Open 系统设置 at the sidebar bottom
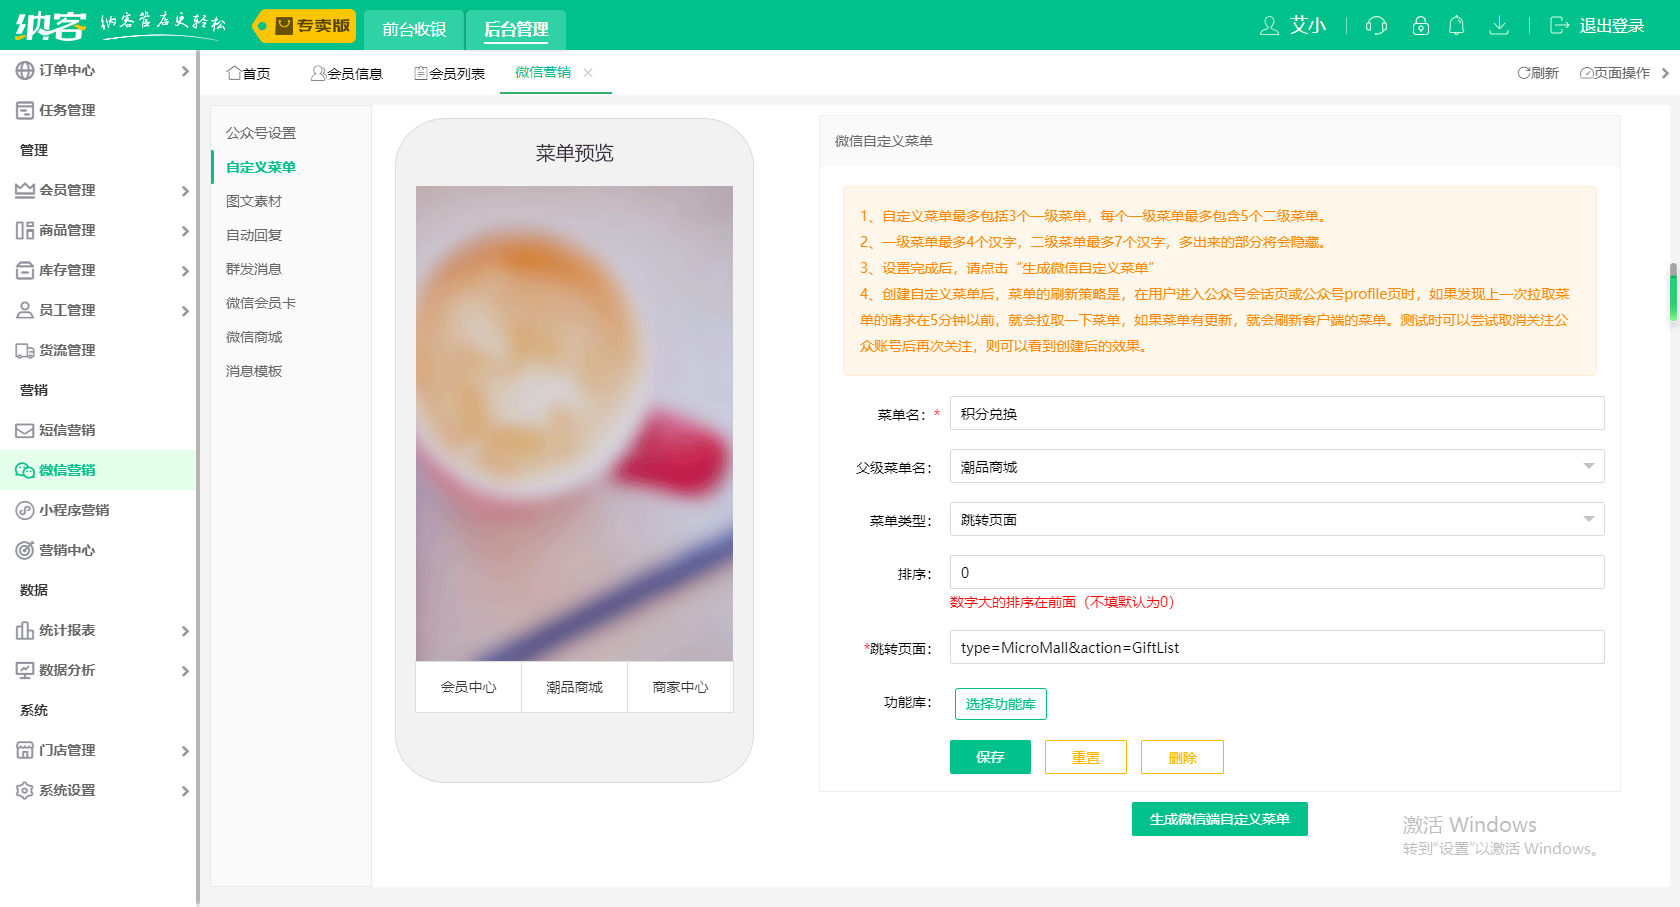 coord(63,790)
